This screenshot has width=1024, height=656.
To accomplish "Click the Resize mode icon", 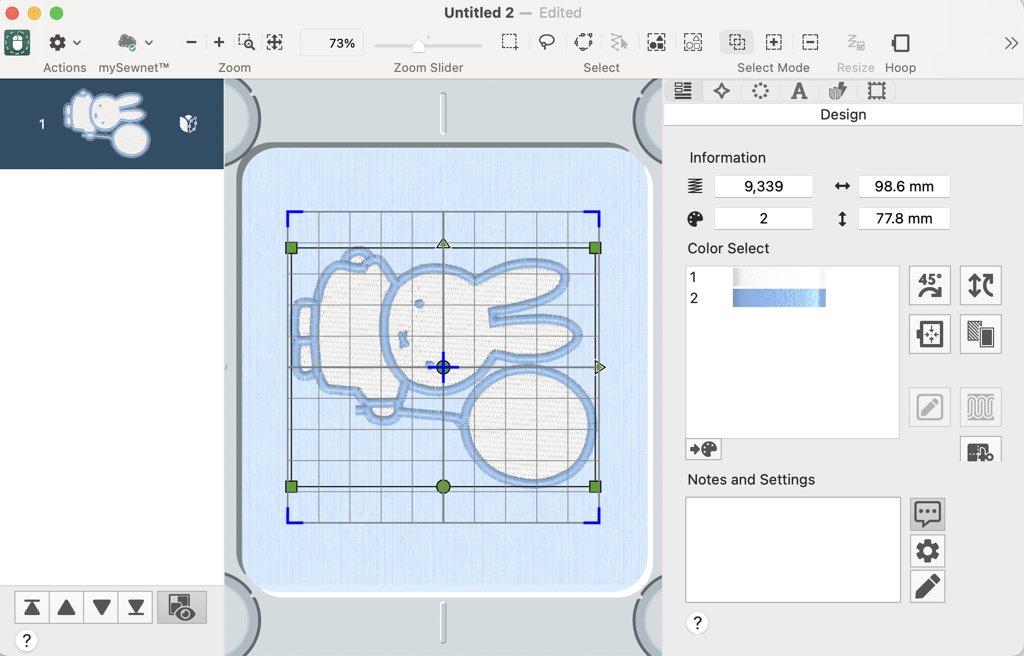I will [x=856, y=42].
